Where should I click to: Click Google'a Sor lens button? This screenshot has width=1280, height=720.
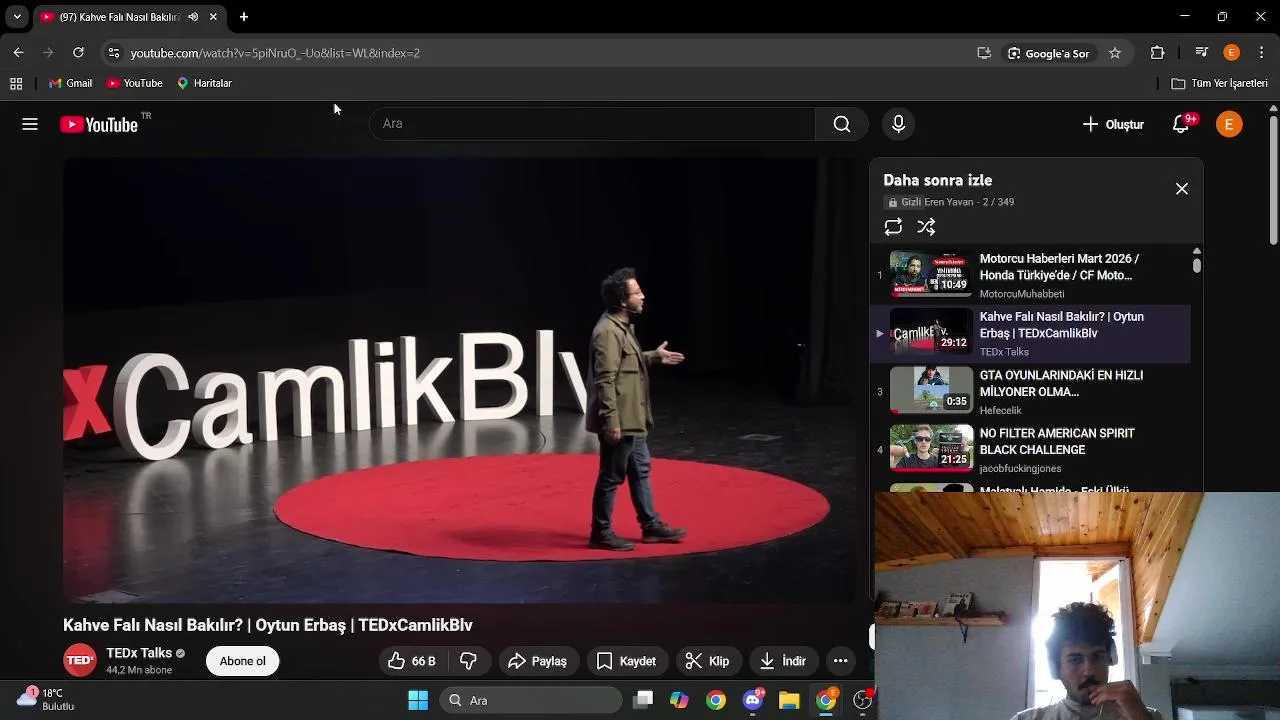[1048, 53]
